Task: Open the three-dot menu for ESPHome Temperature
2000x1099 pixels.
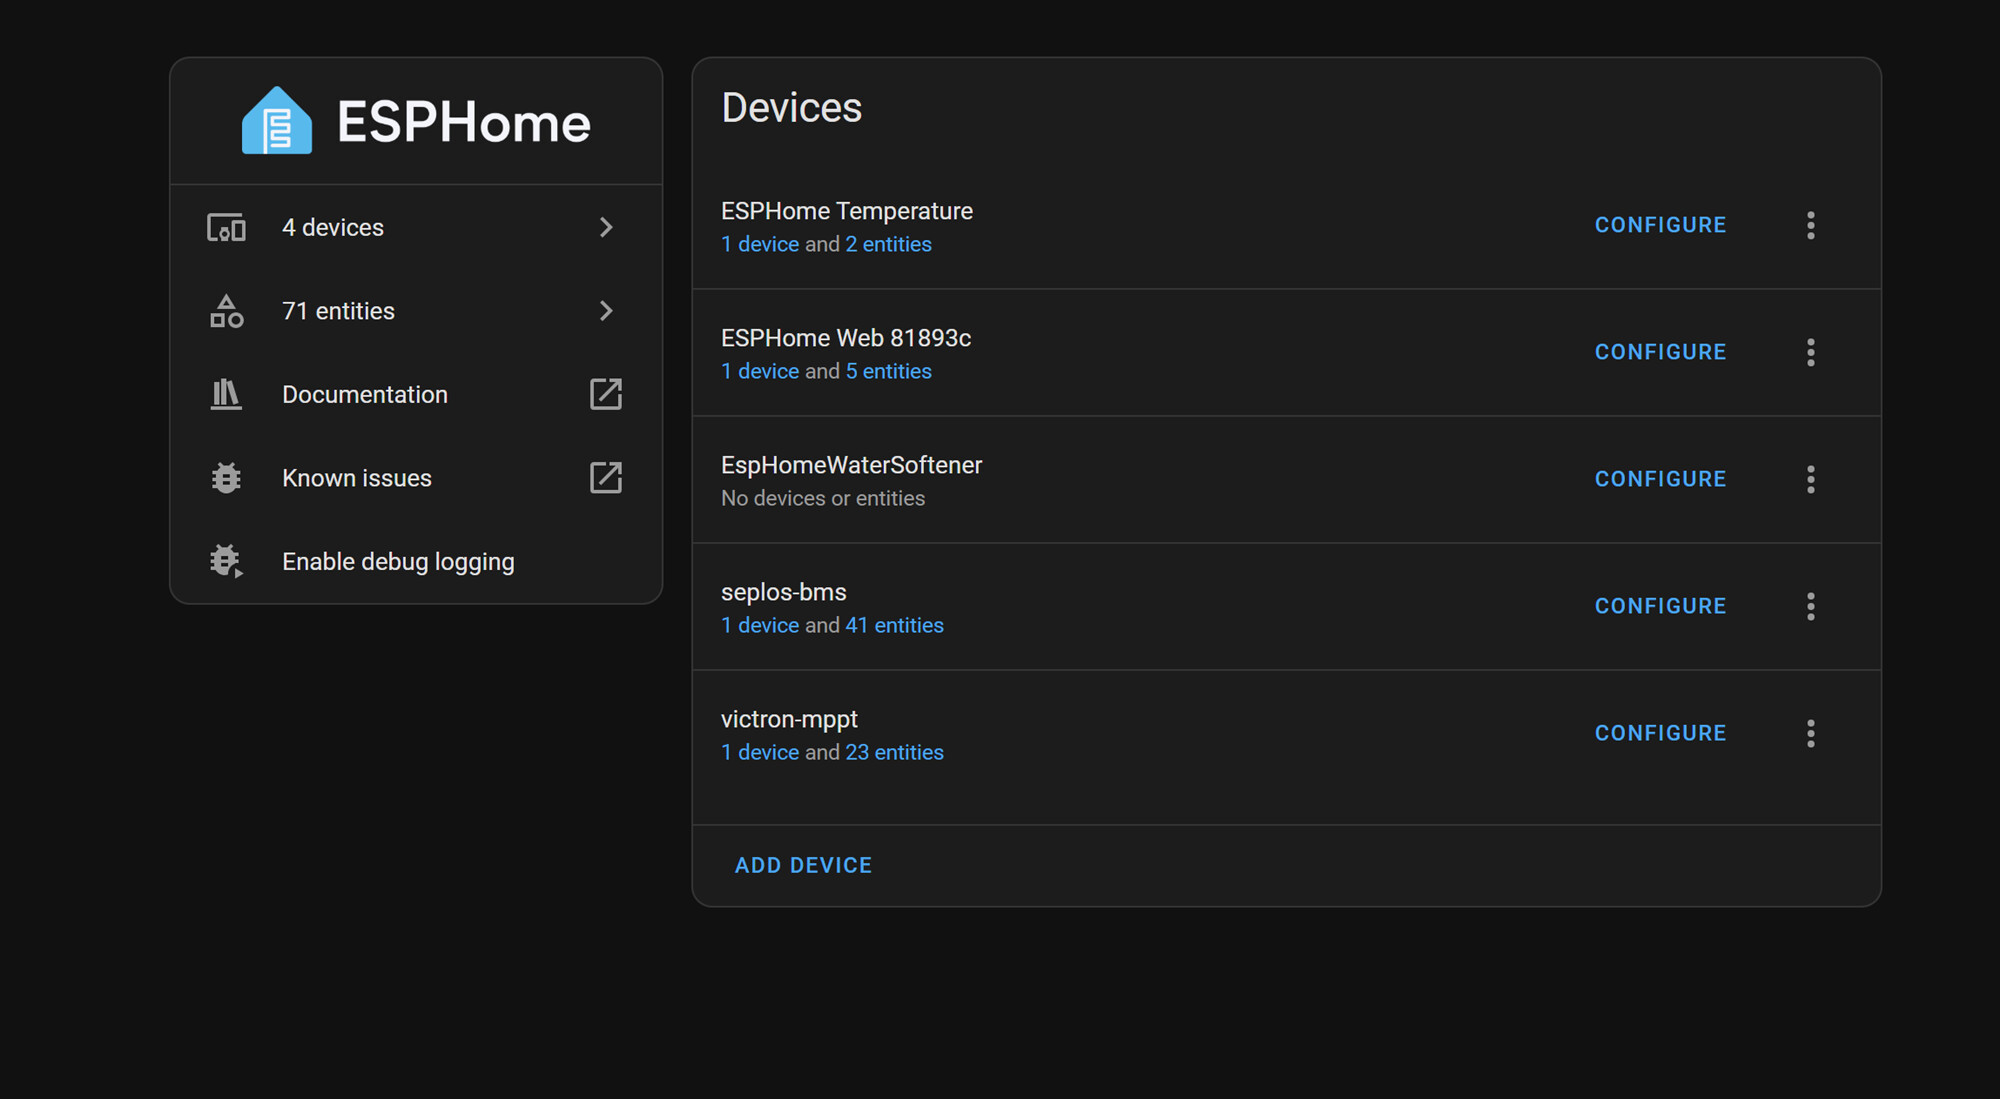Action: click(1810, 225)
